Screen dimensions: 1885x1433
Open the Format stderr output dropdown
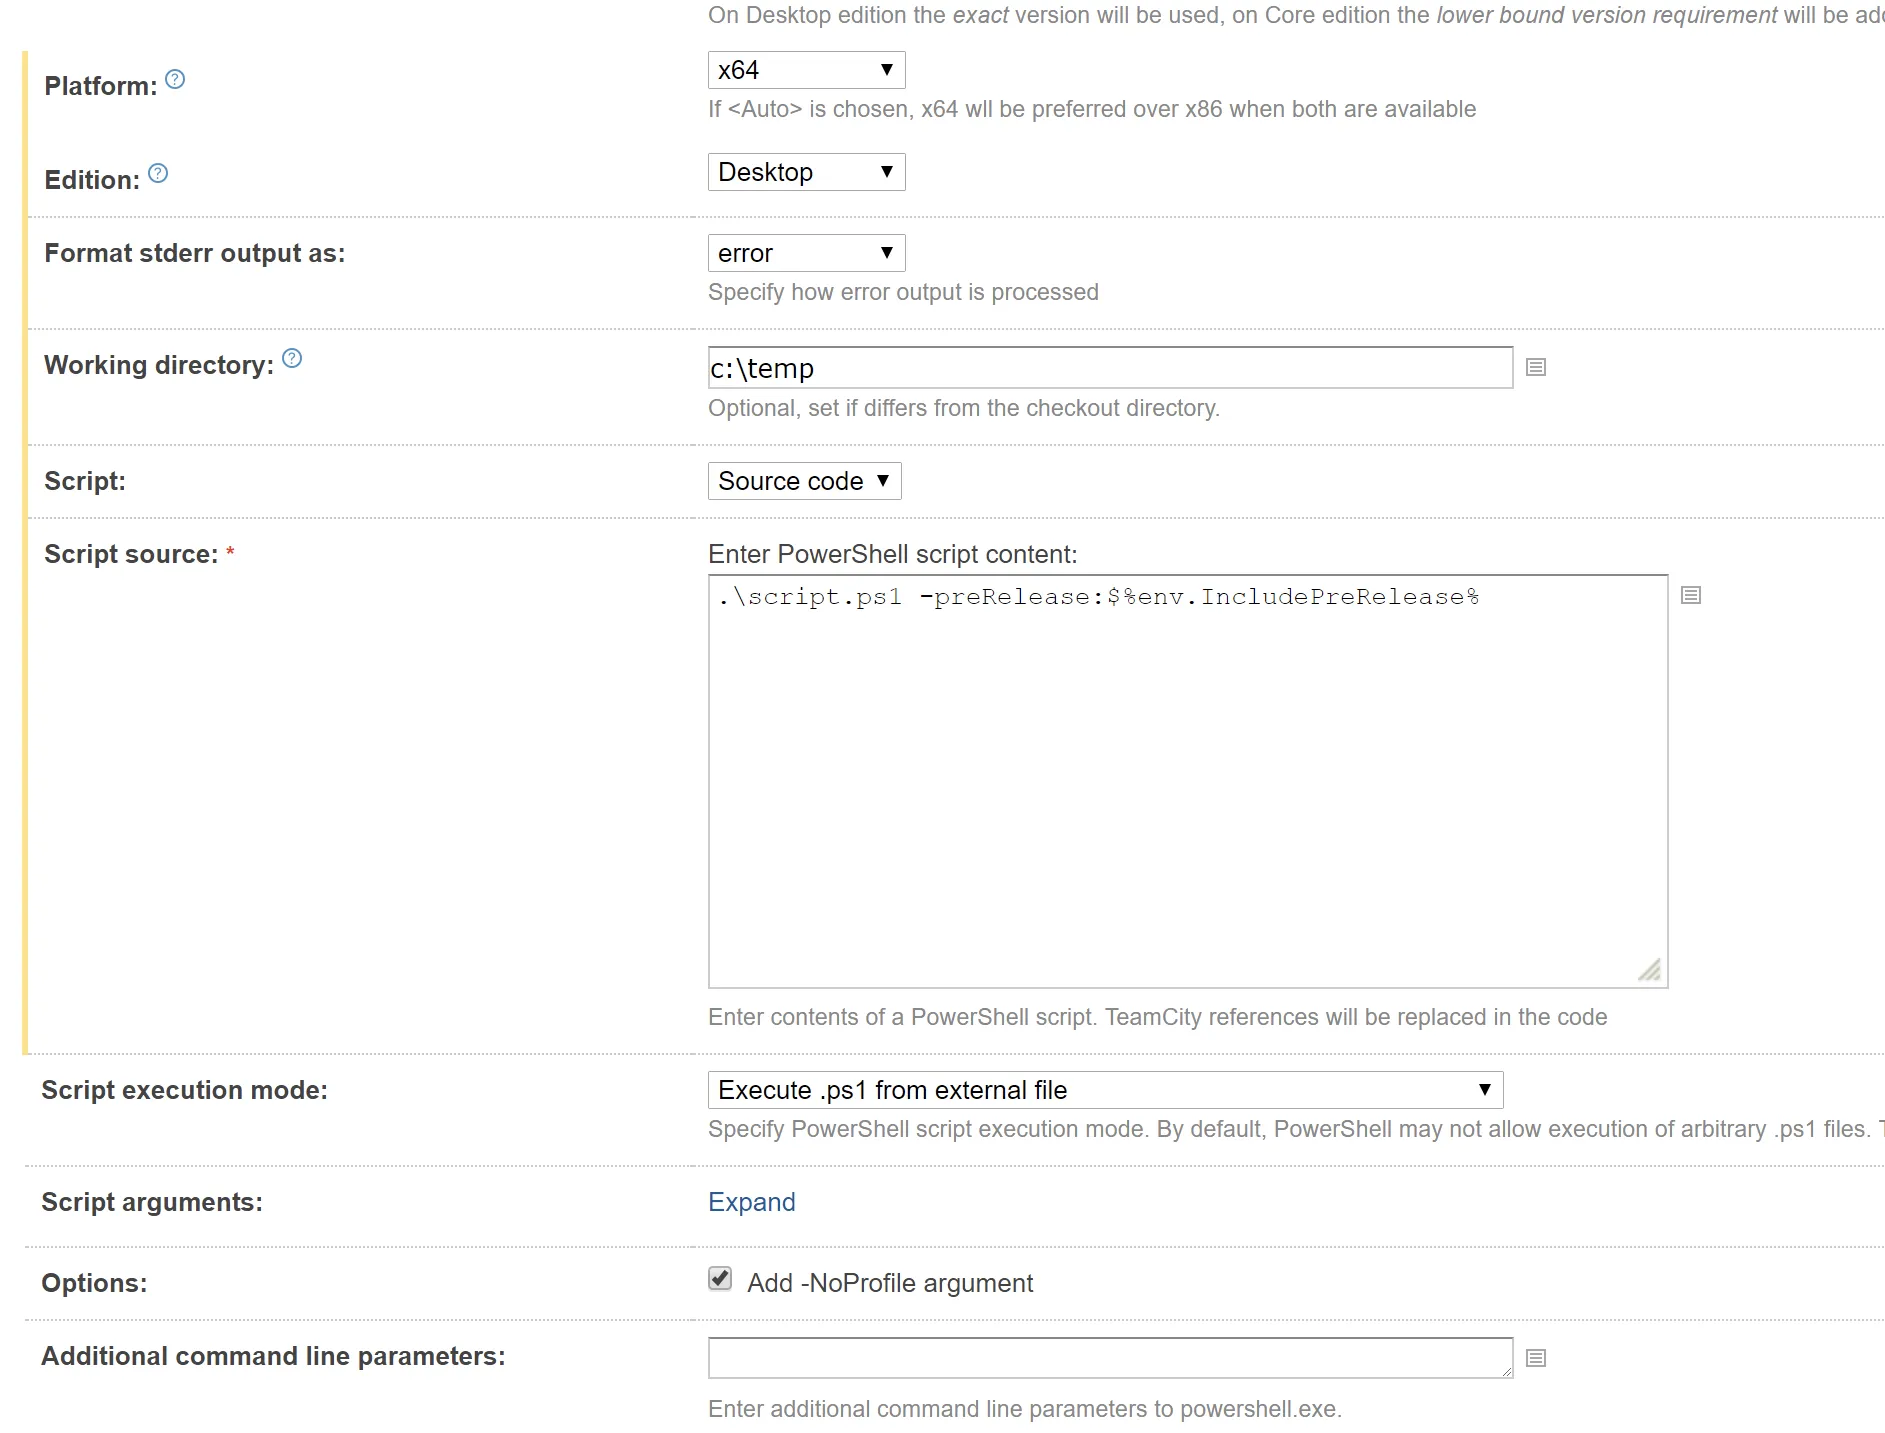click(x=806, y=253)
